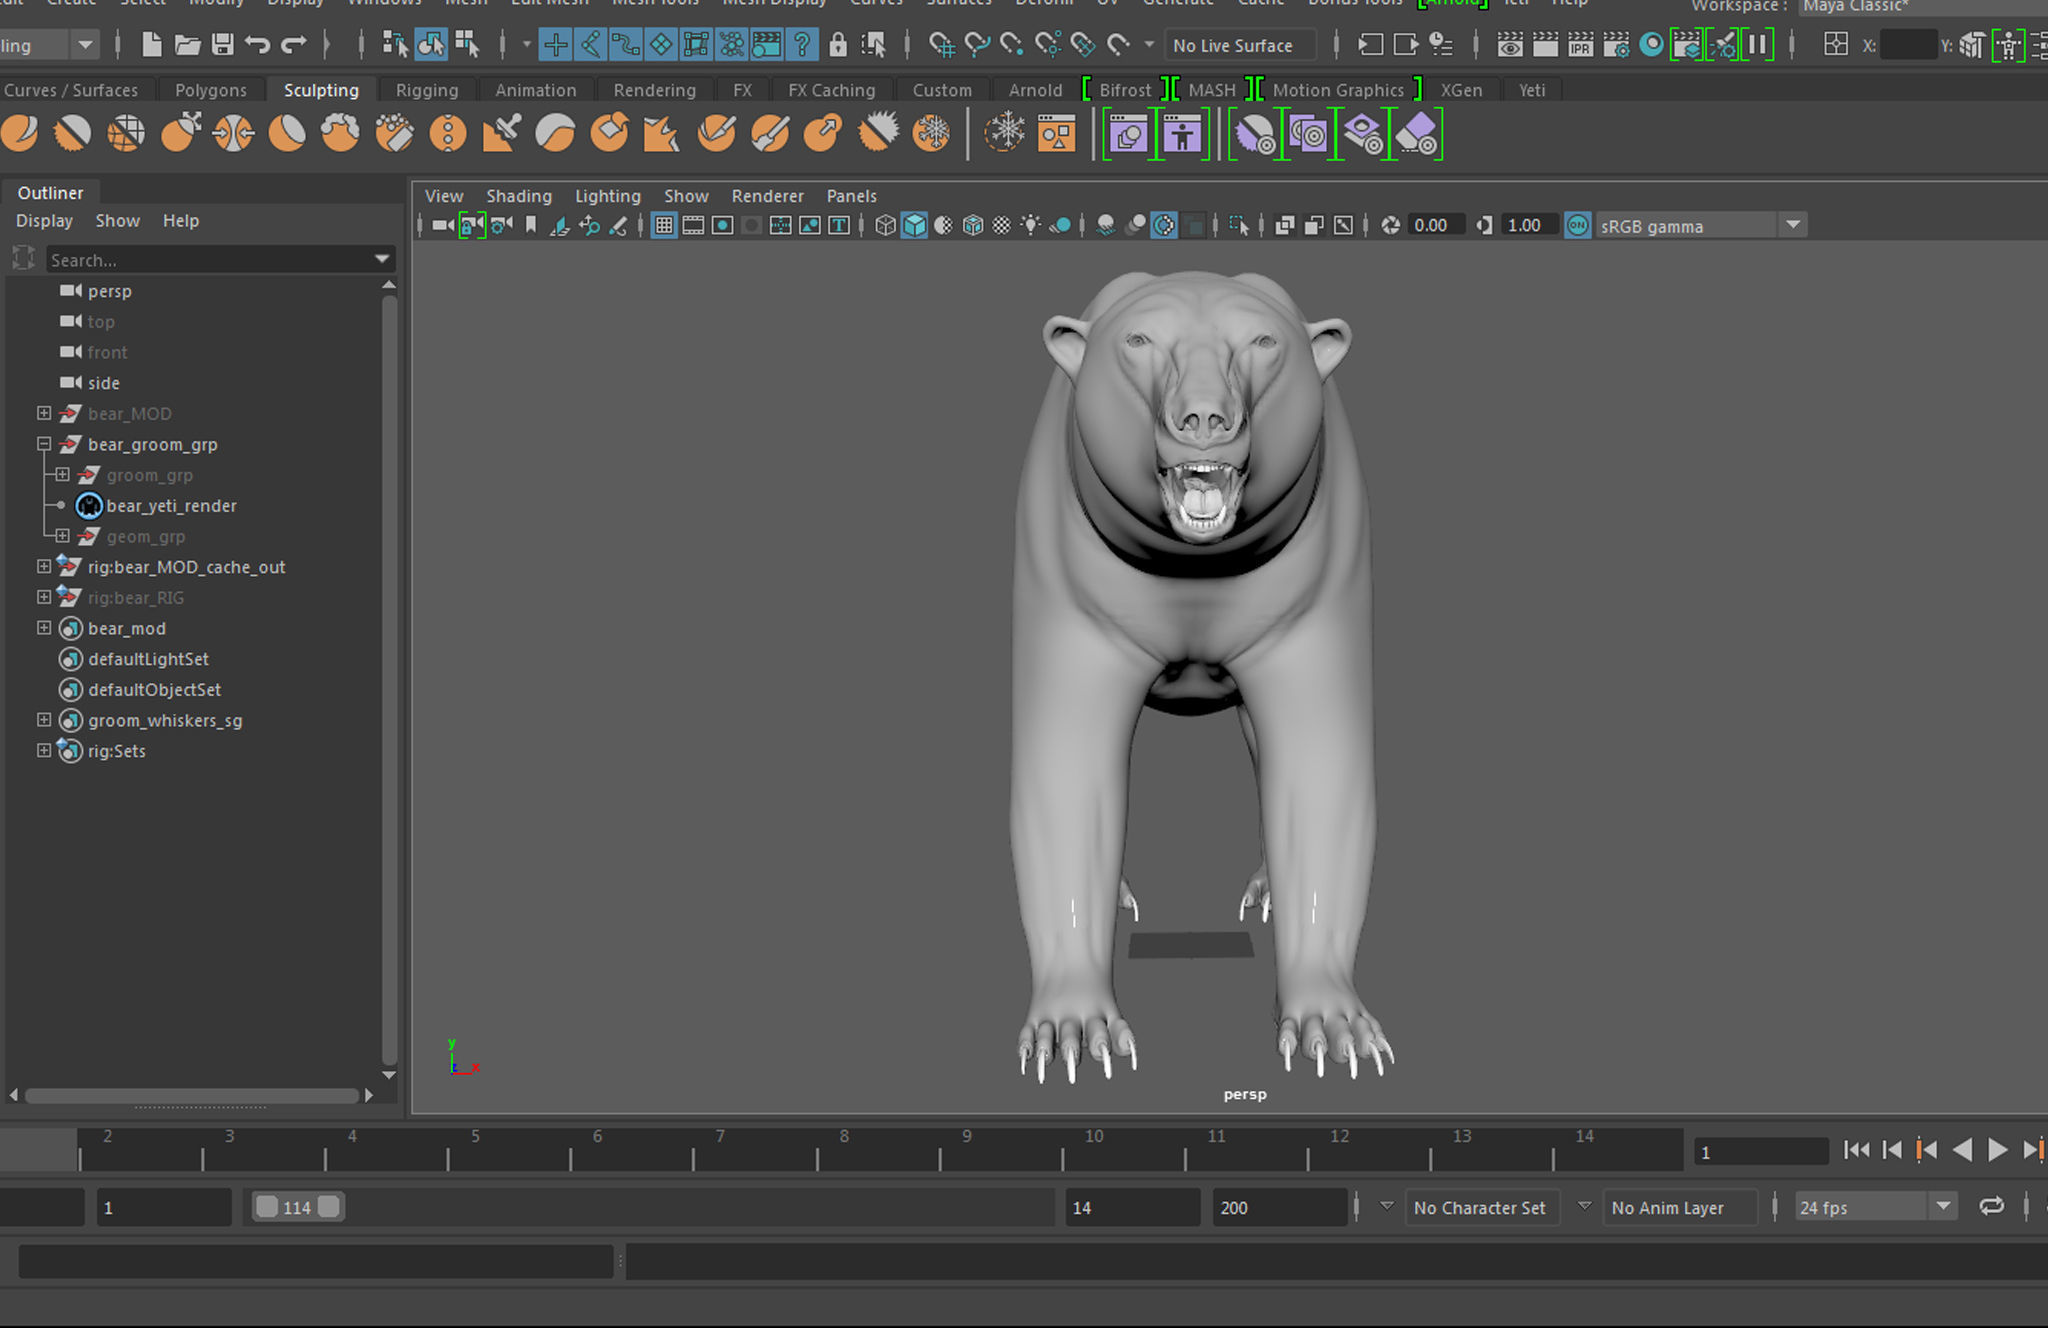This screenshot has width=2048, height=1328.
Task: Click the New Scene file icon
Action: [x=152, y=44]
